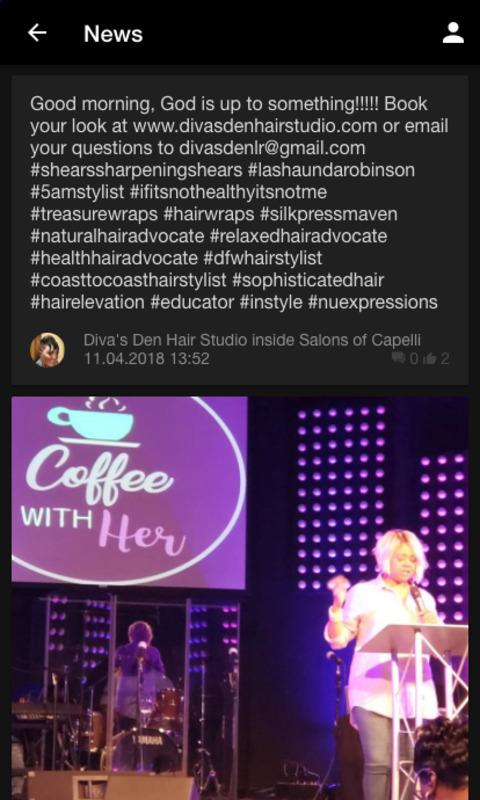The width and height of the screenshot is (480, 800).
Task: Tap hashtag #naturalhairadvocate
Action: [x=117, y=236]
